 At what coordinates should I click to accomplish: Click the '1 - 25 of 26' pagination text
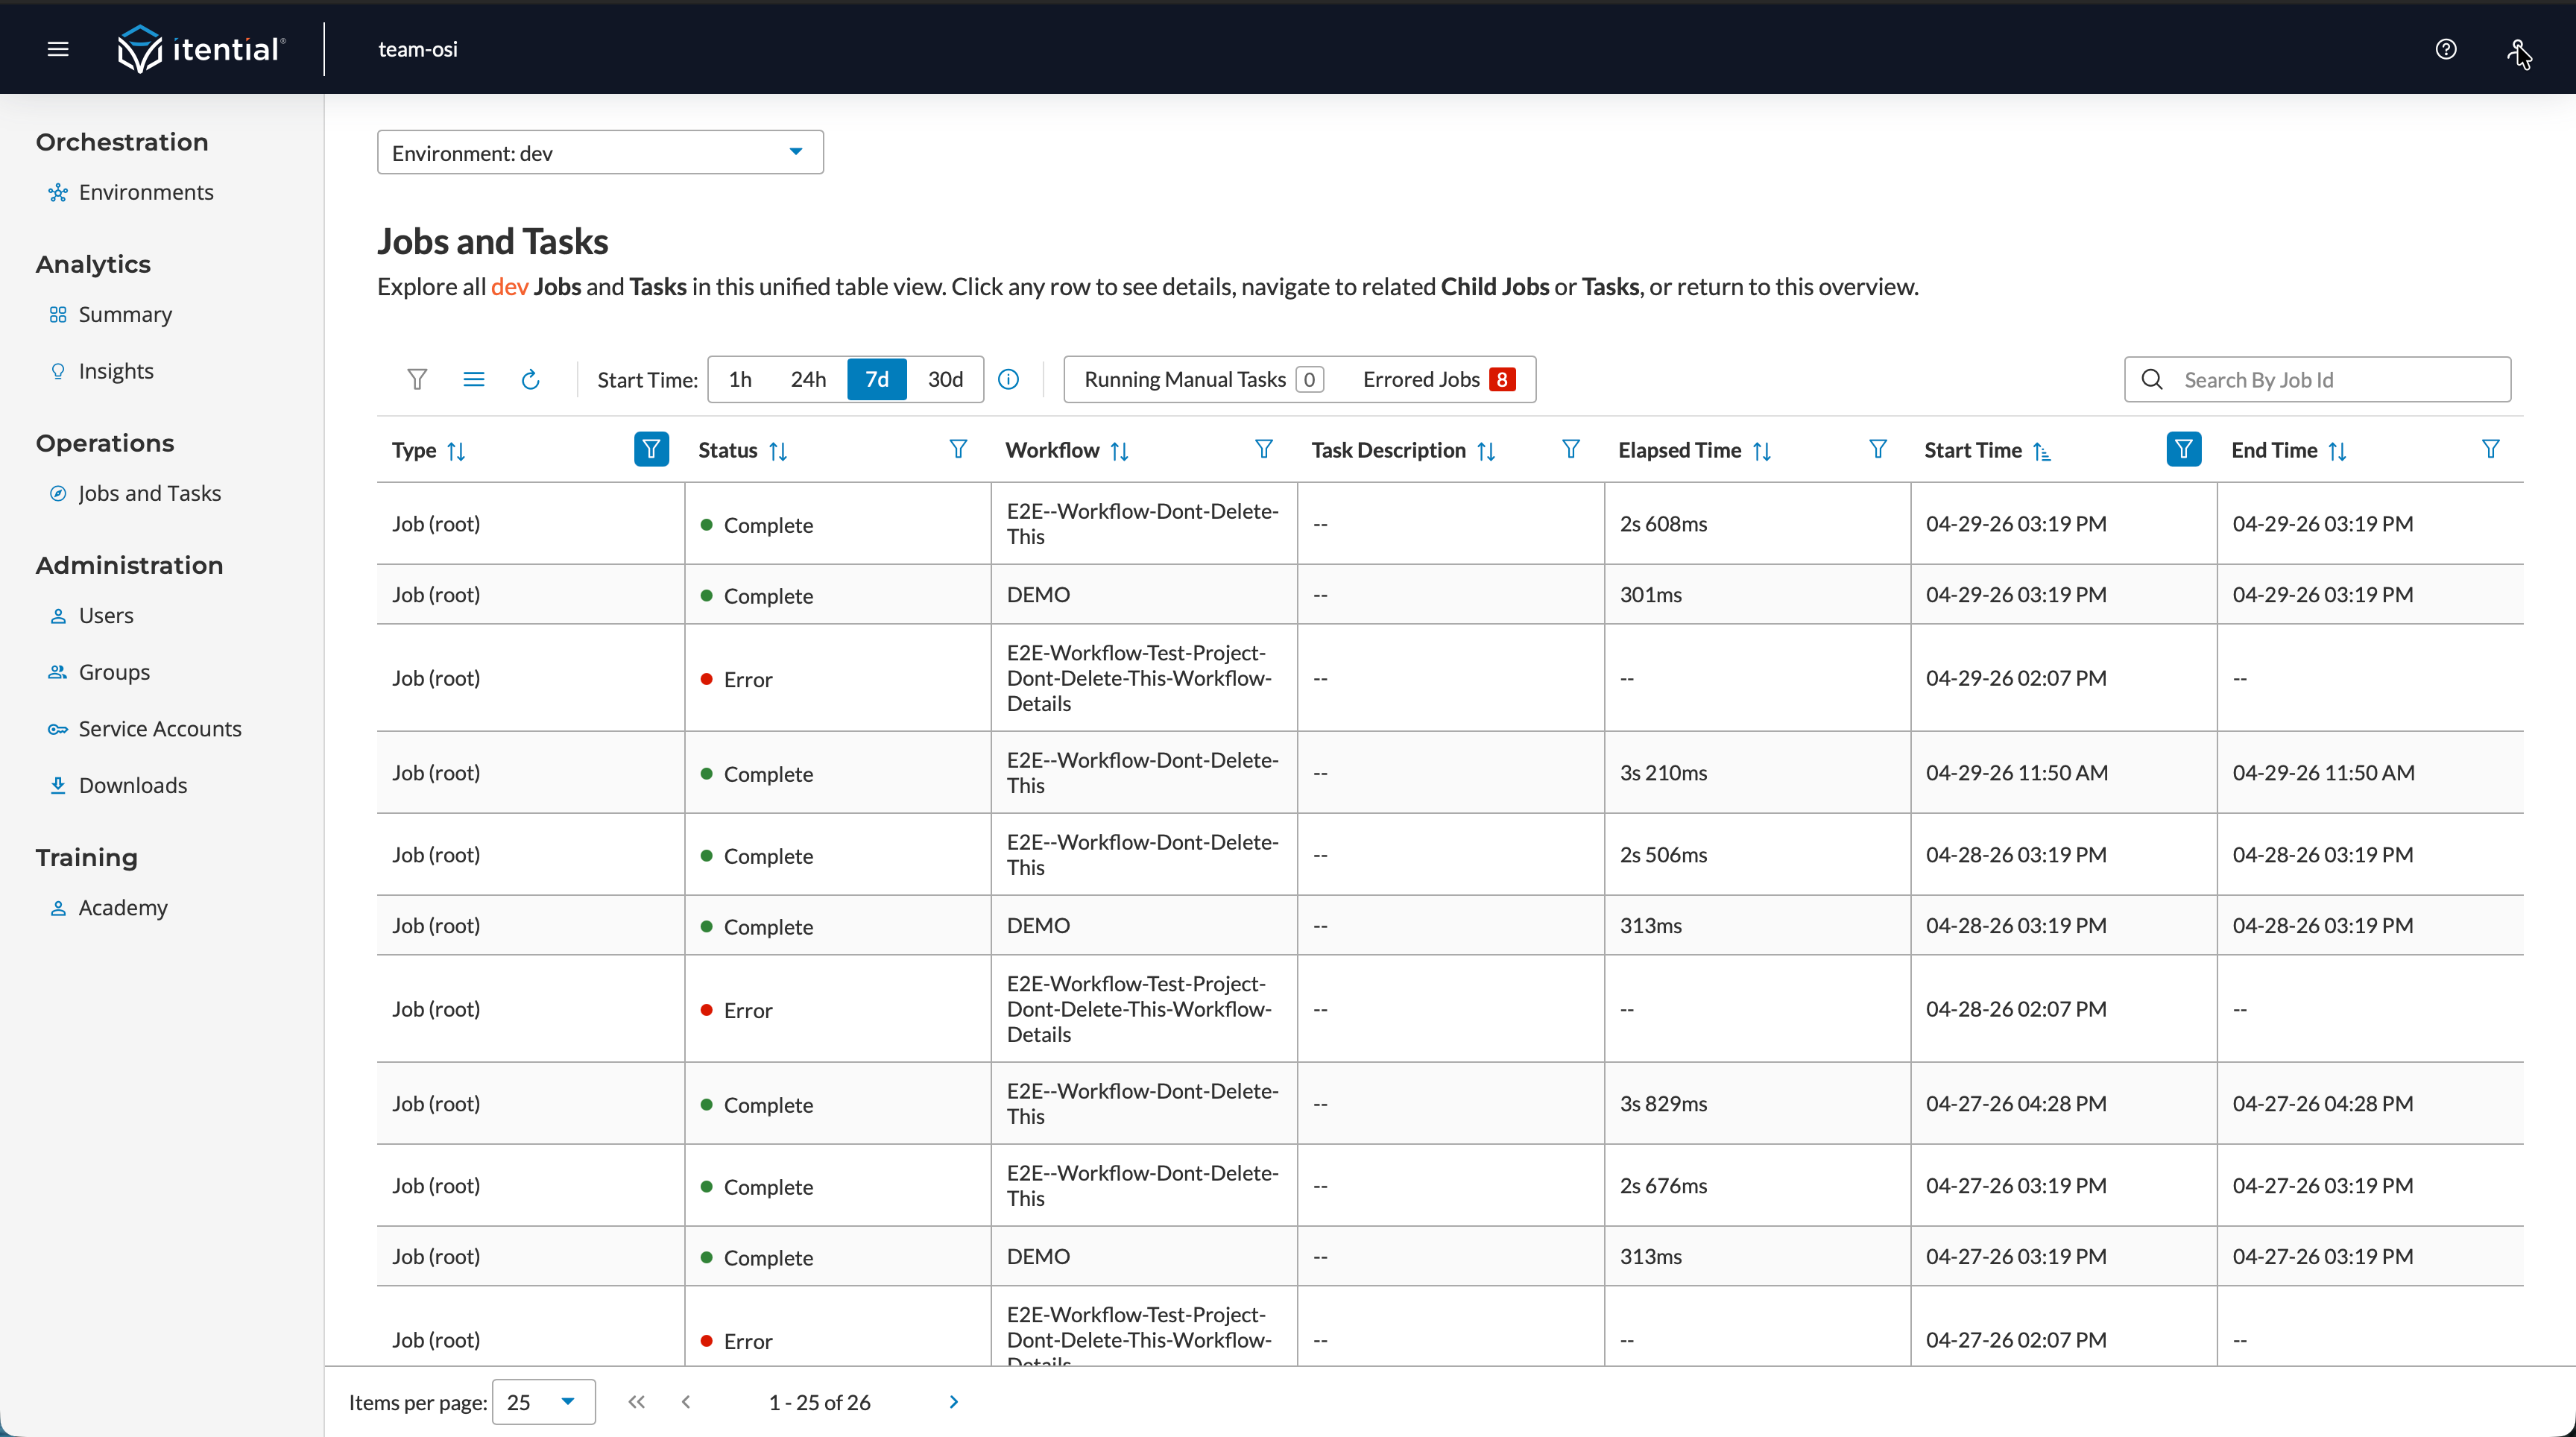point(819,1402)
